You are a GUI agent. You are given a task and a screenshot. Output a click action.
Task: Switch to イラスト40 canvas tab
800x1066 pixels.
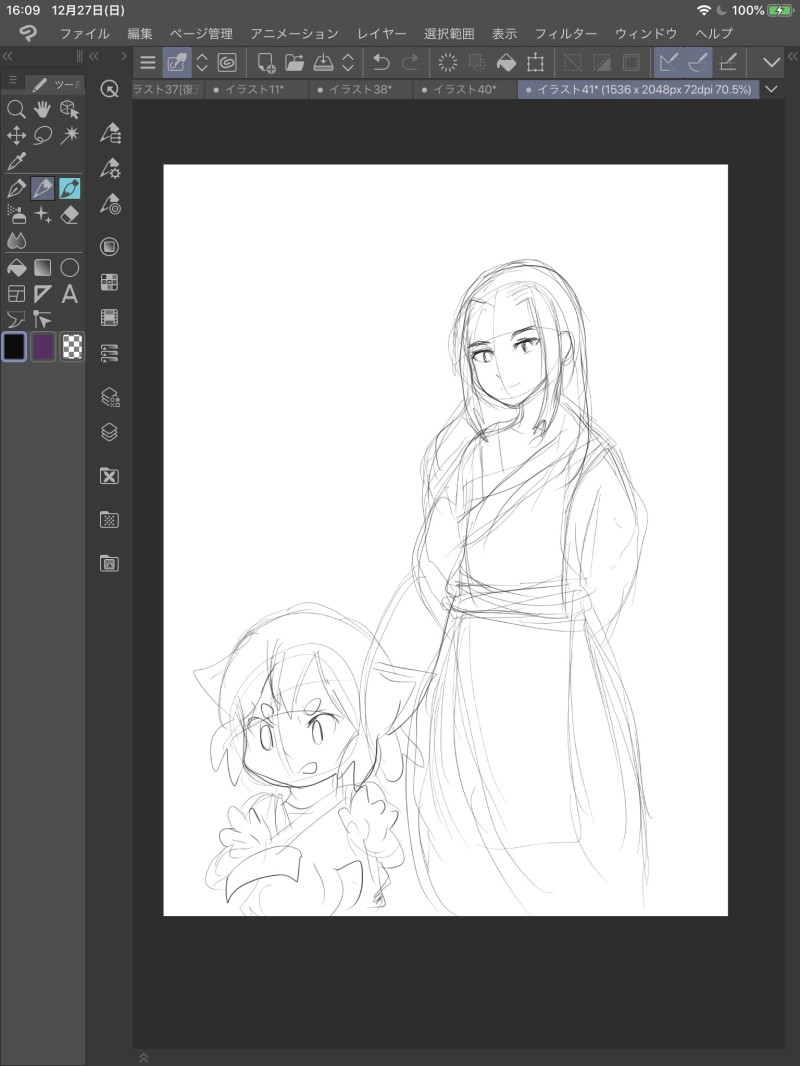point(465,89)
